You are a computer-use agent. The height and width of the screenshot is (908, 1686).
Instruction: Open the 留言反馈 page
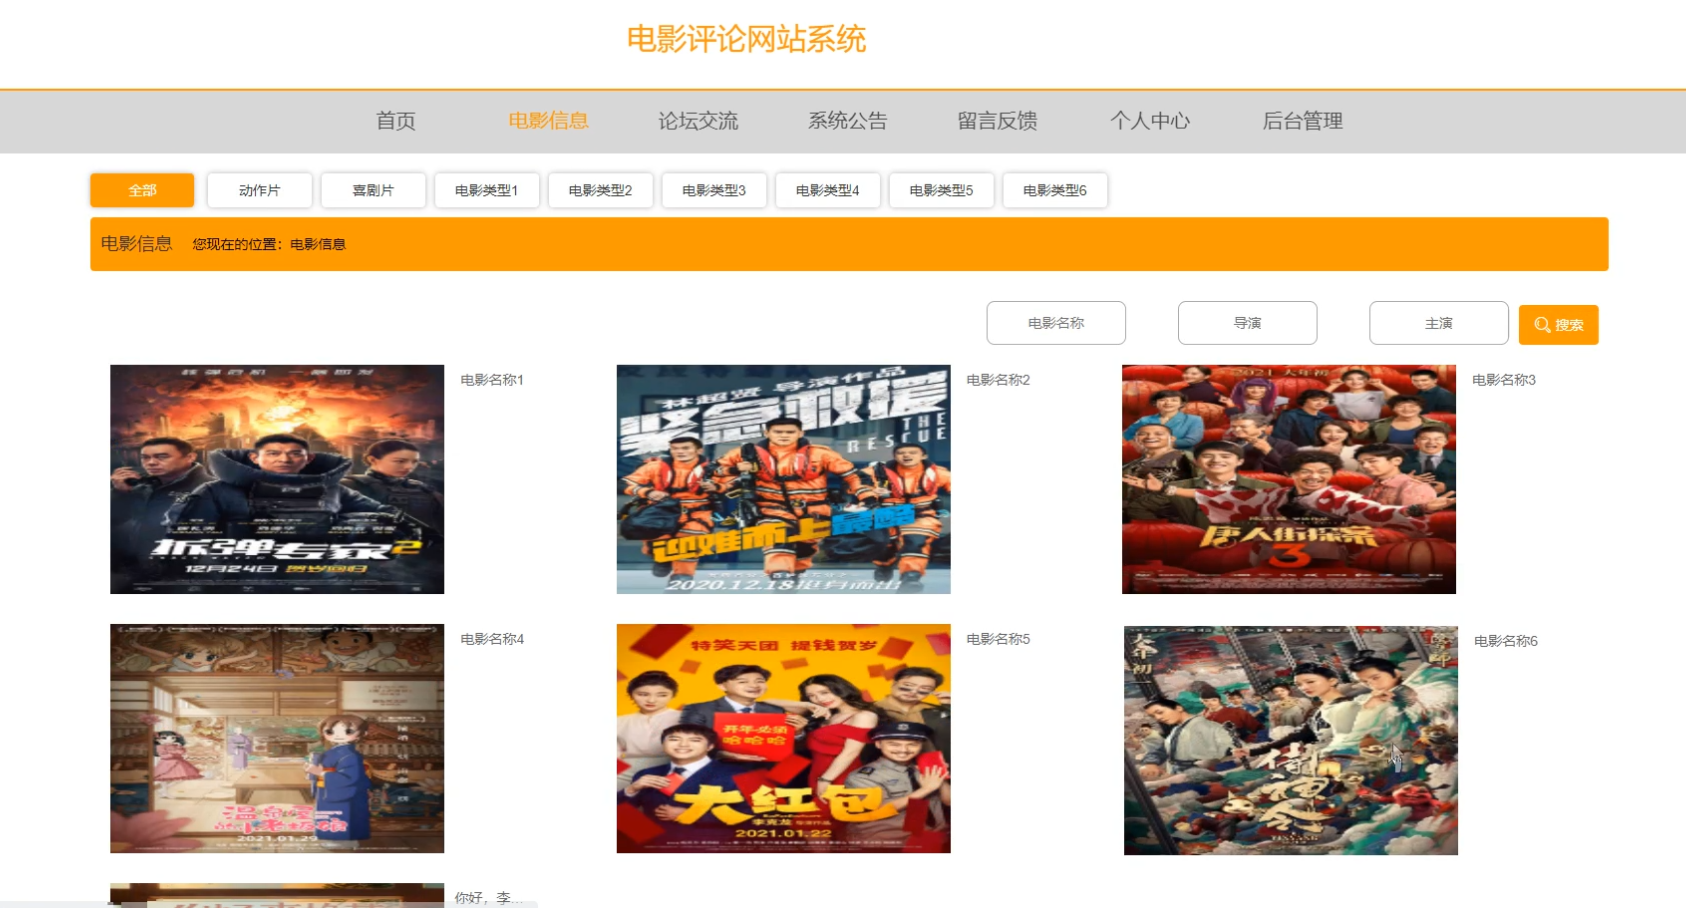coord(998,121)
